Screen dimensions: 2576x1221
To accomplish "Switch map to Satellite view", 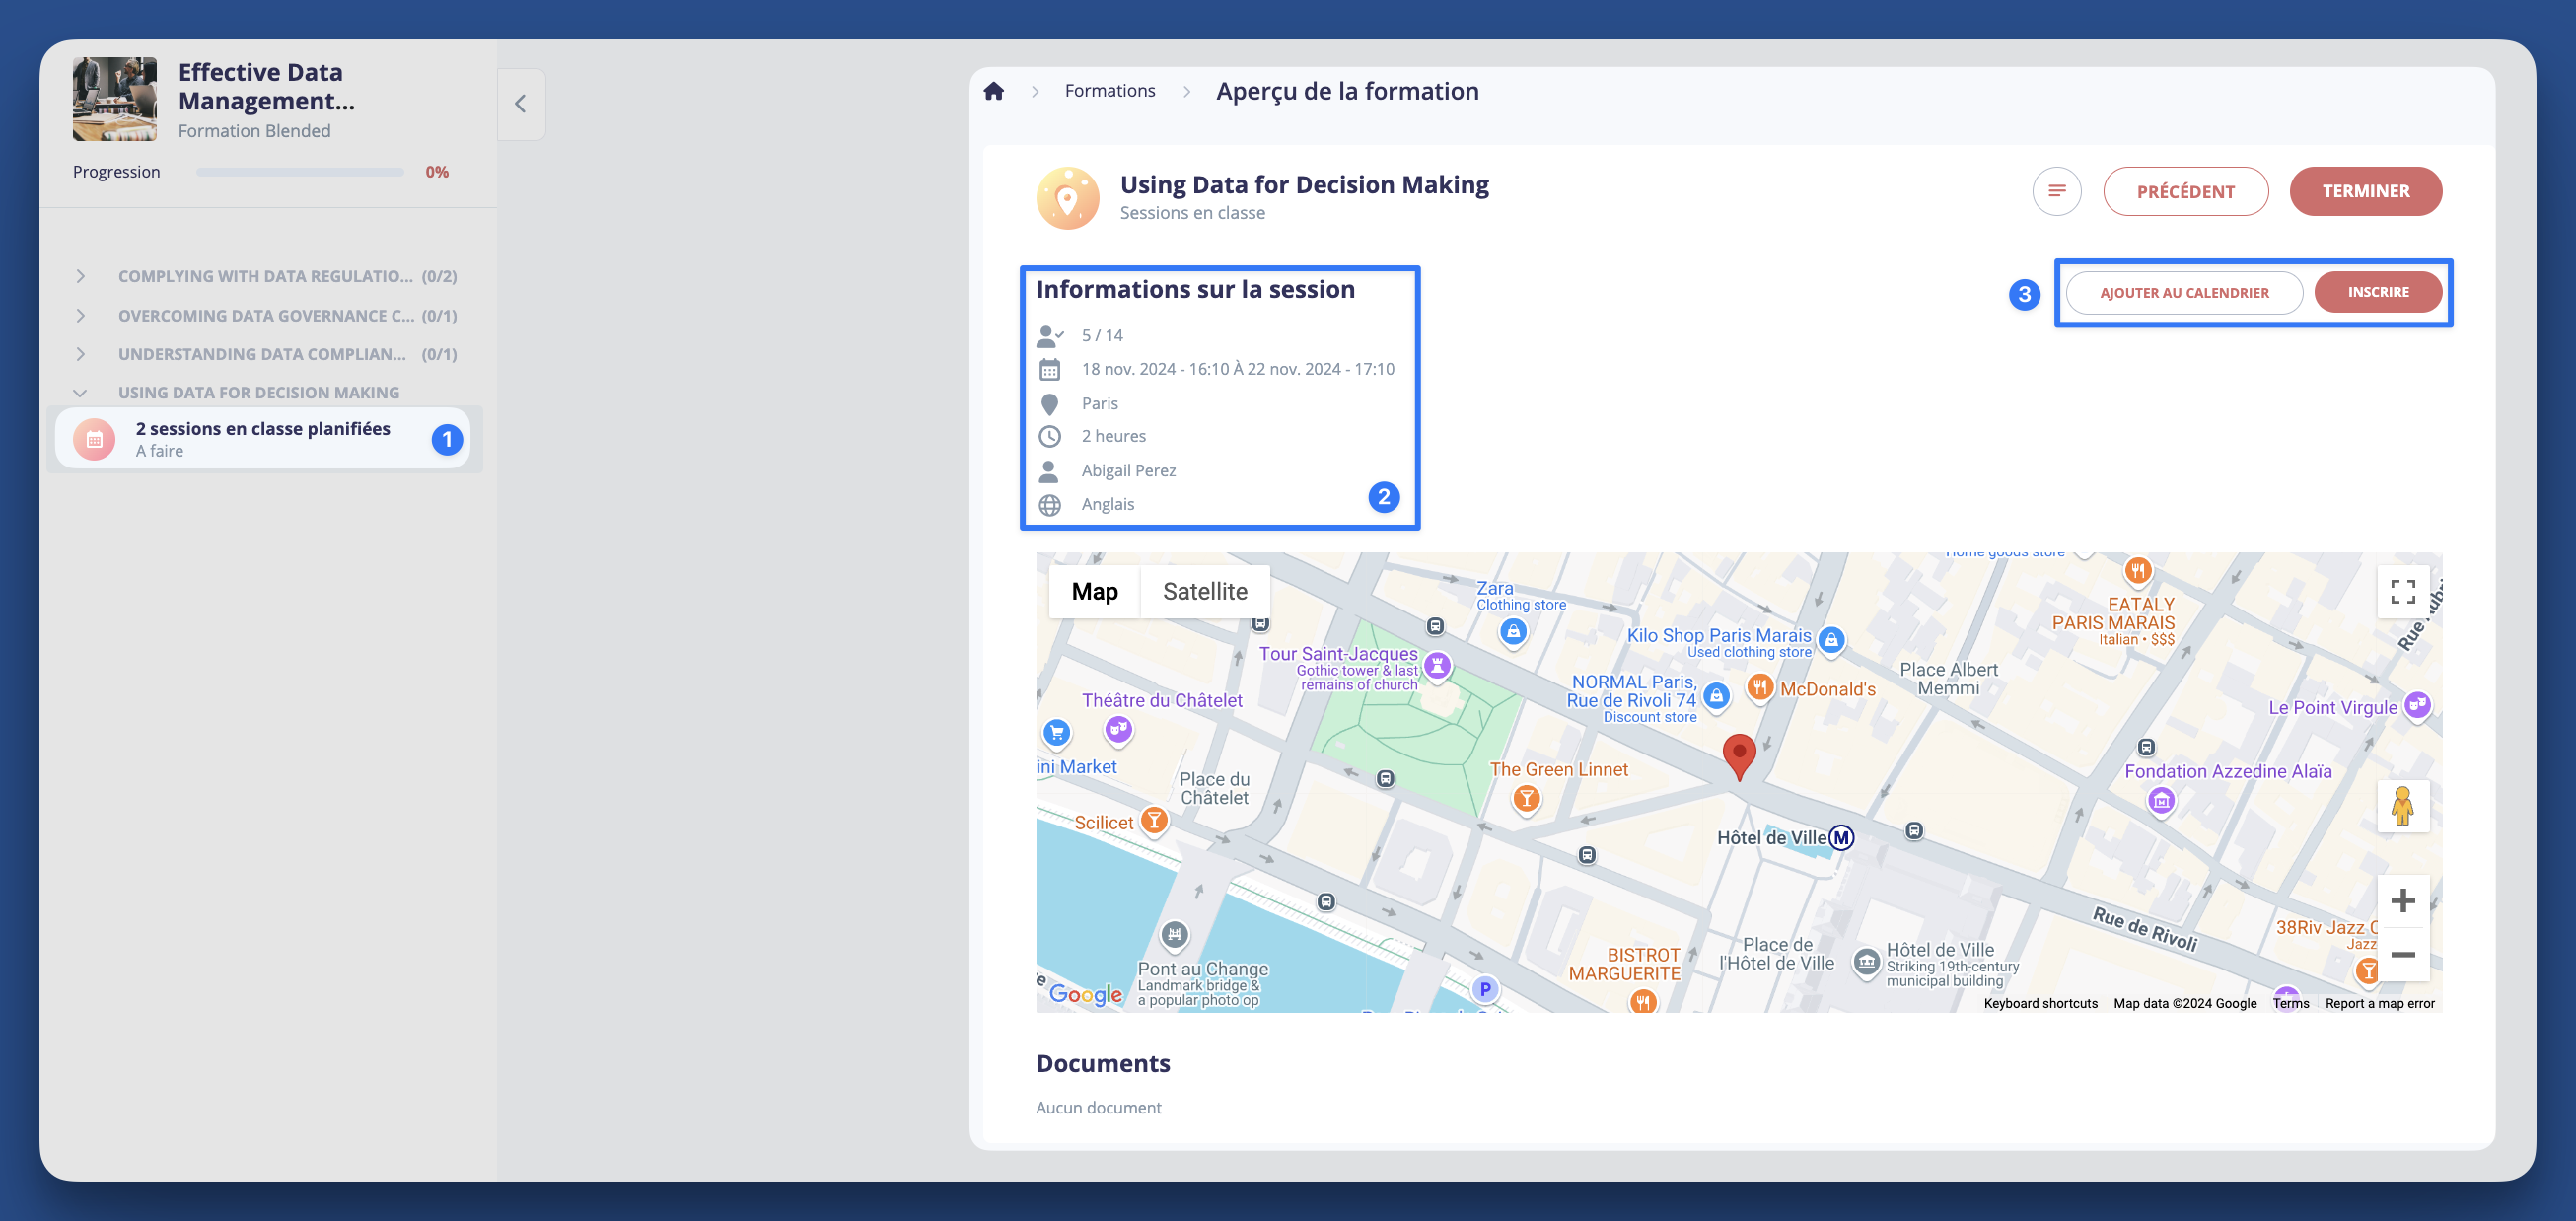I will coord(1204,592).
